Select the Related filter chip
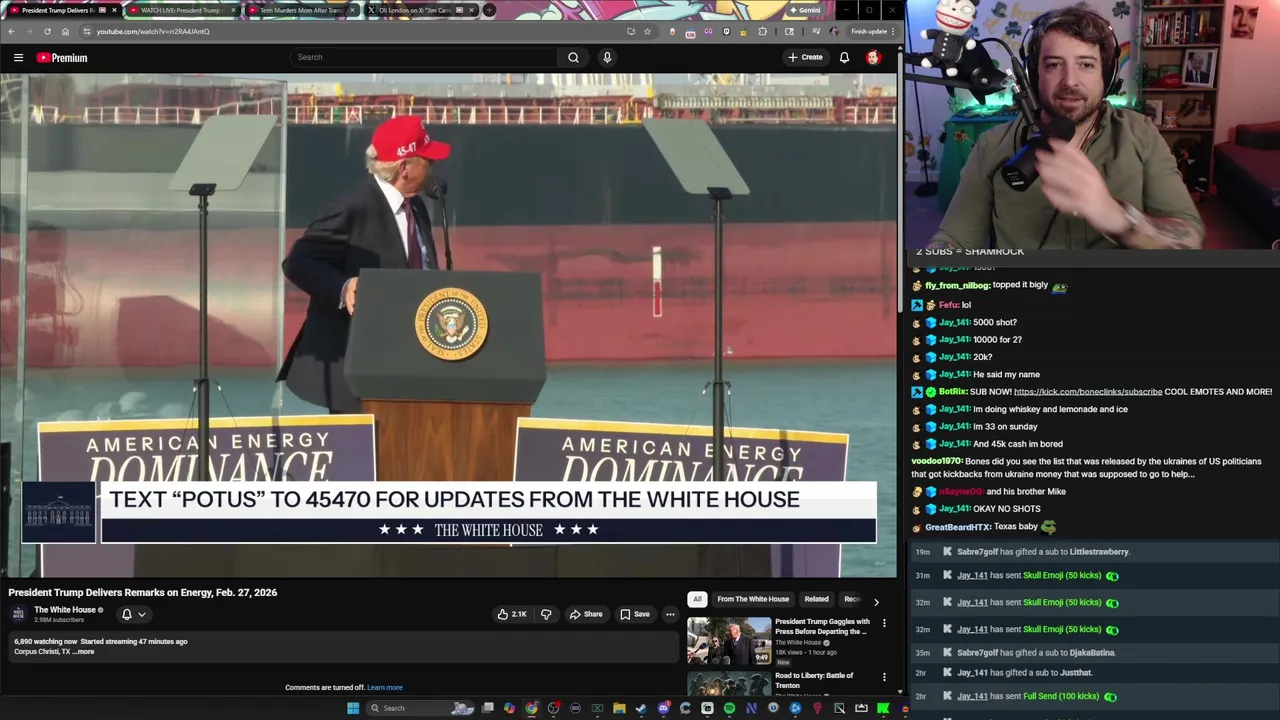The height and width of the screenshot is (720, 1280). [816, 599]
